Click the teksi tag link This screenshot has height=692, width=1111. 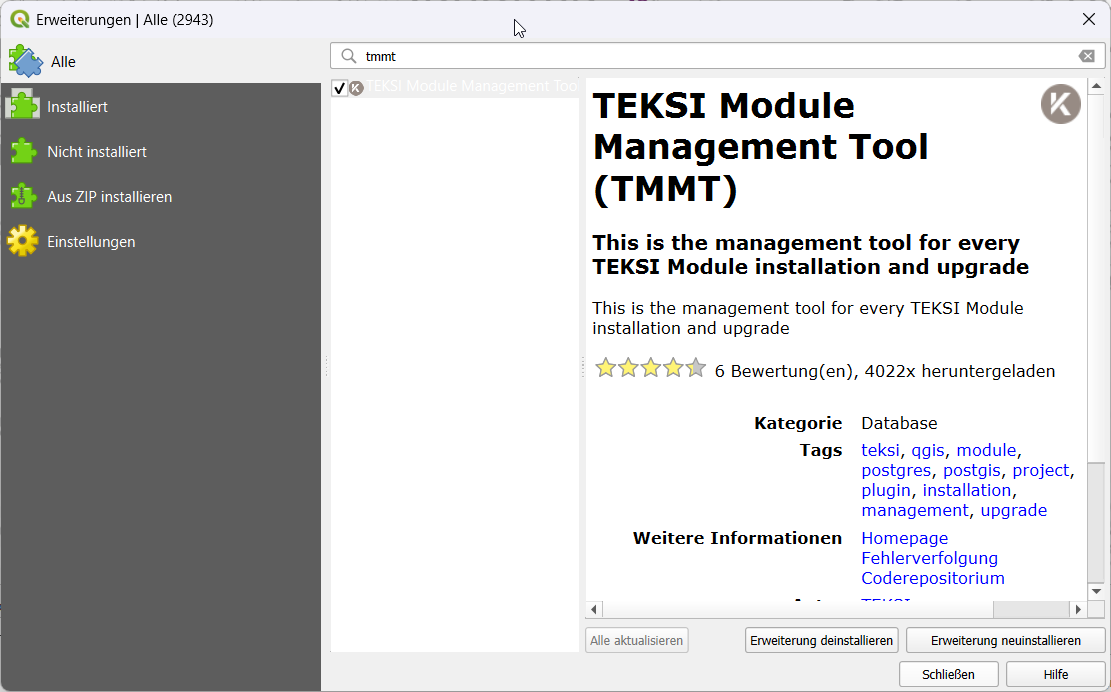(x=880, y=450)
